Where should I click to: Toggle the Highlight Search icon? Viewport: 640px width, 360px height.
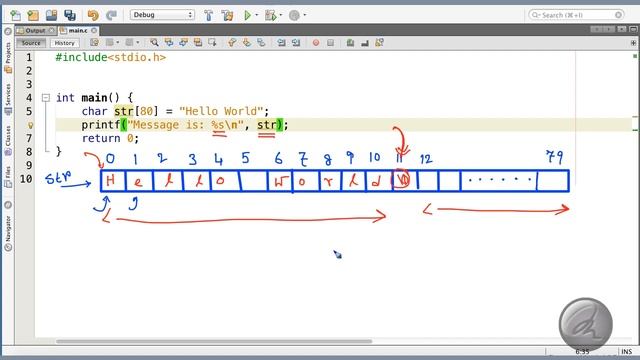[x=198, y=42]
